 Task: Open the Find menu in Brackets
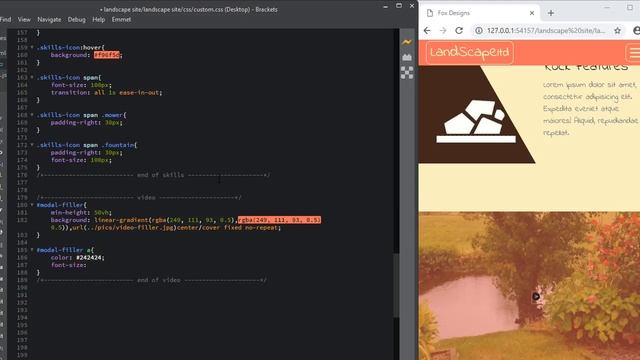click(x=5, y=19)
